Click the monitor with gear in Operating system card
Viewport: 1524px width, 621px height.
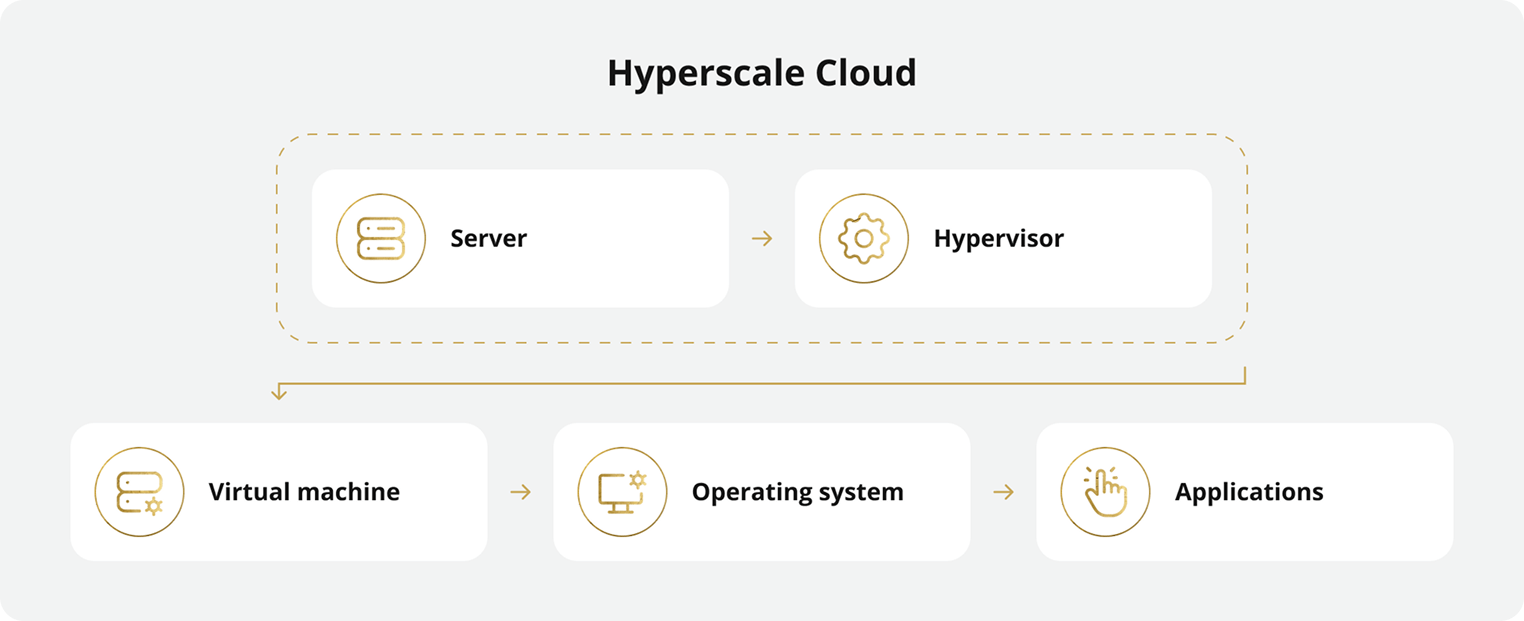click(621, 491)
